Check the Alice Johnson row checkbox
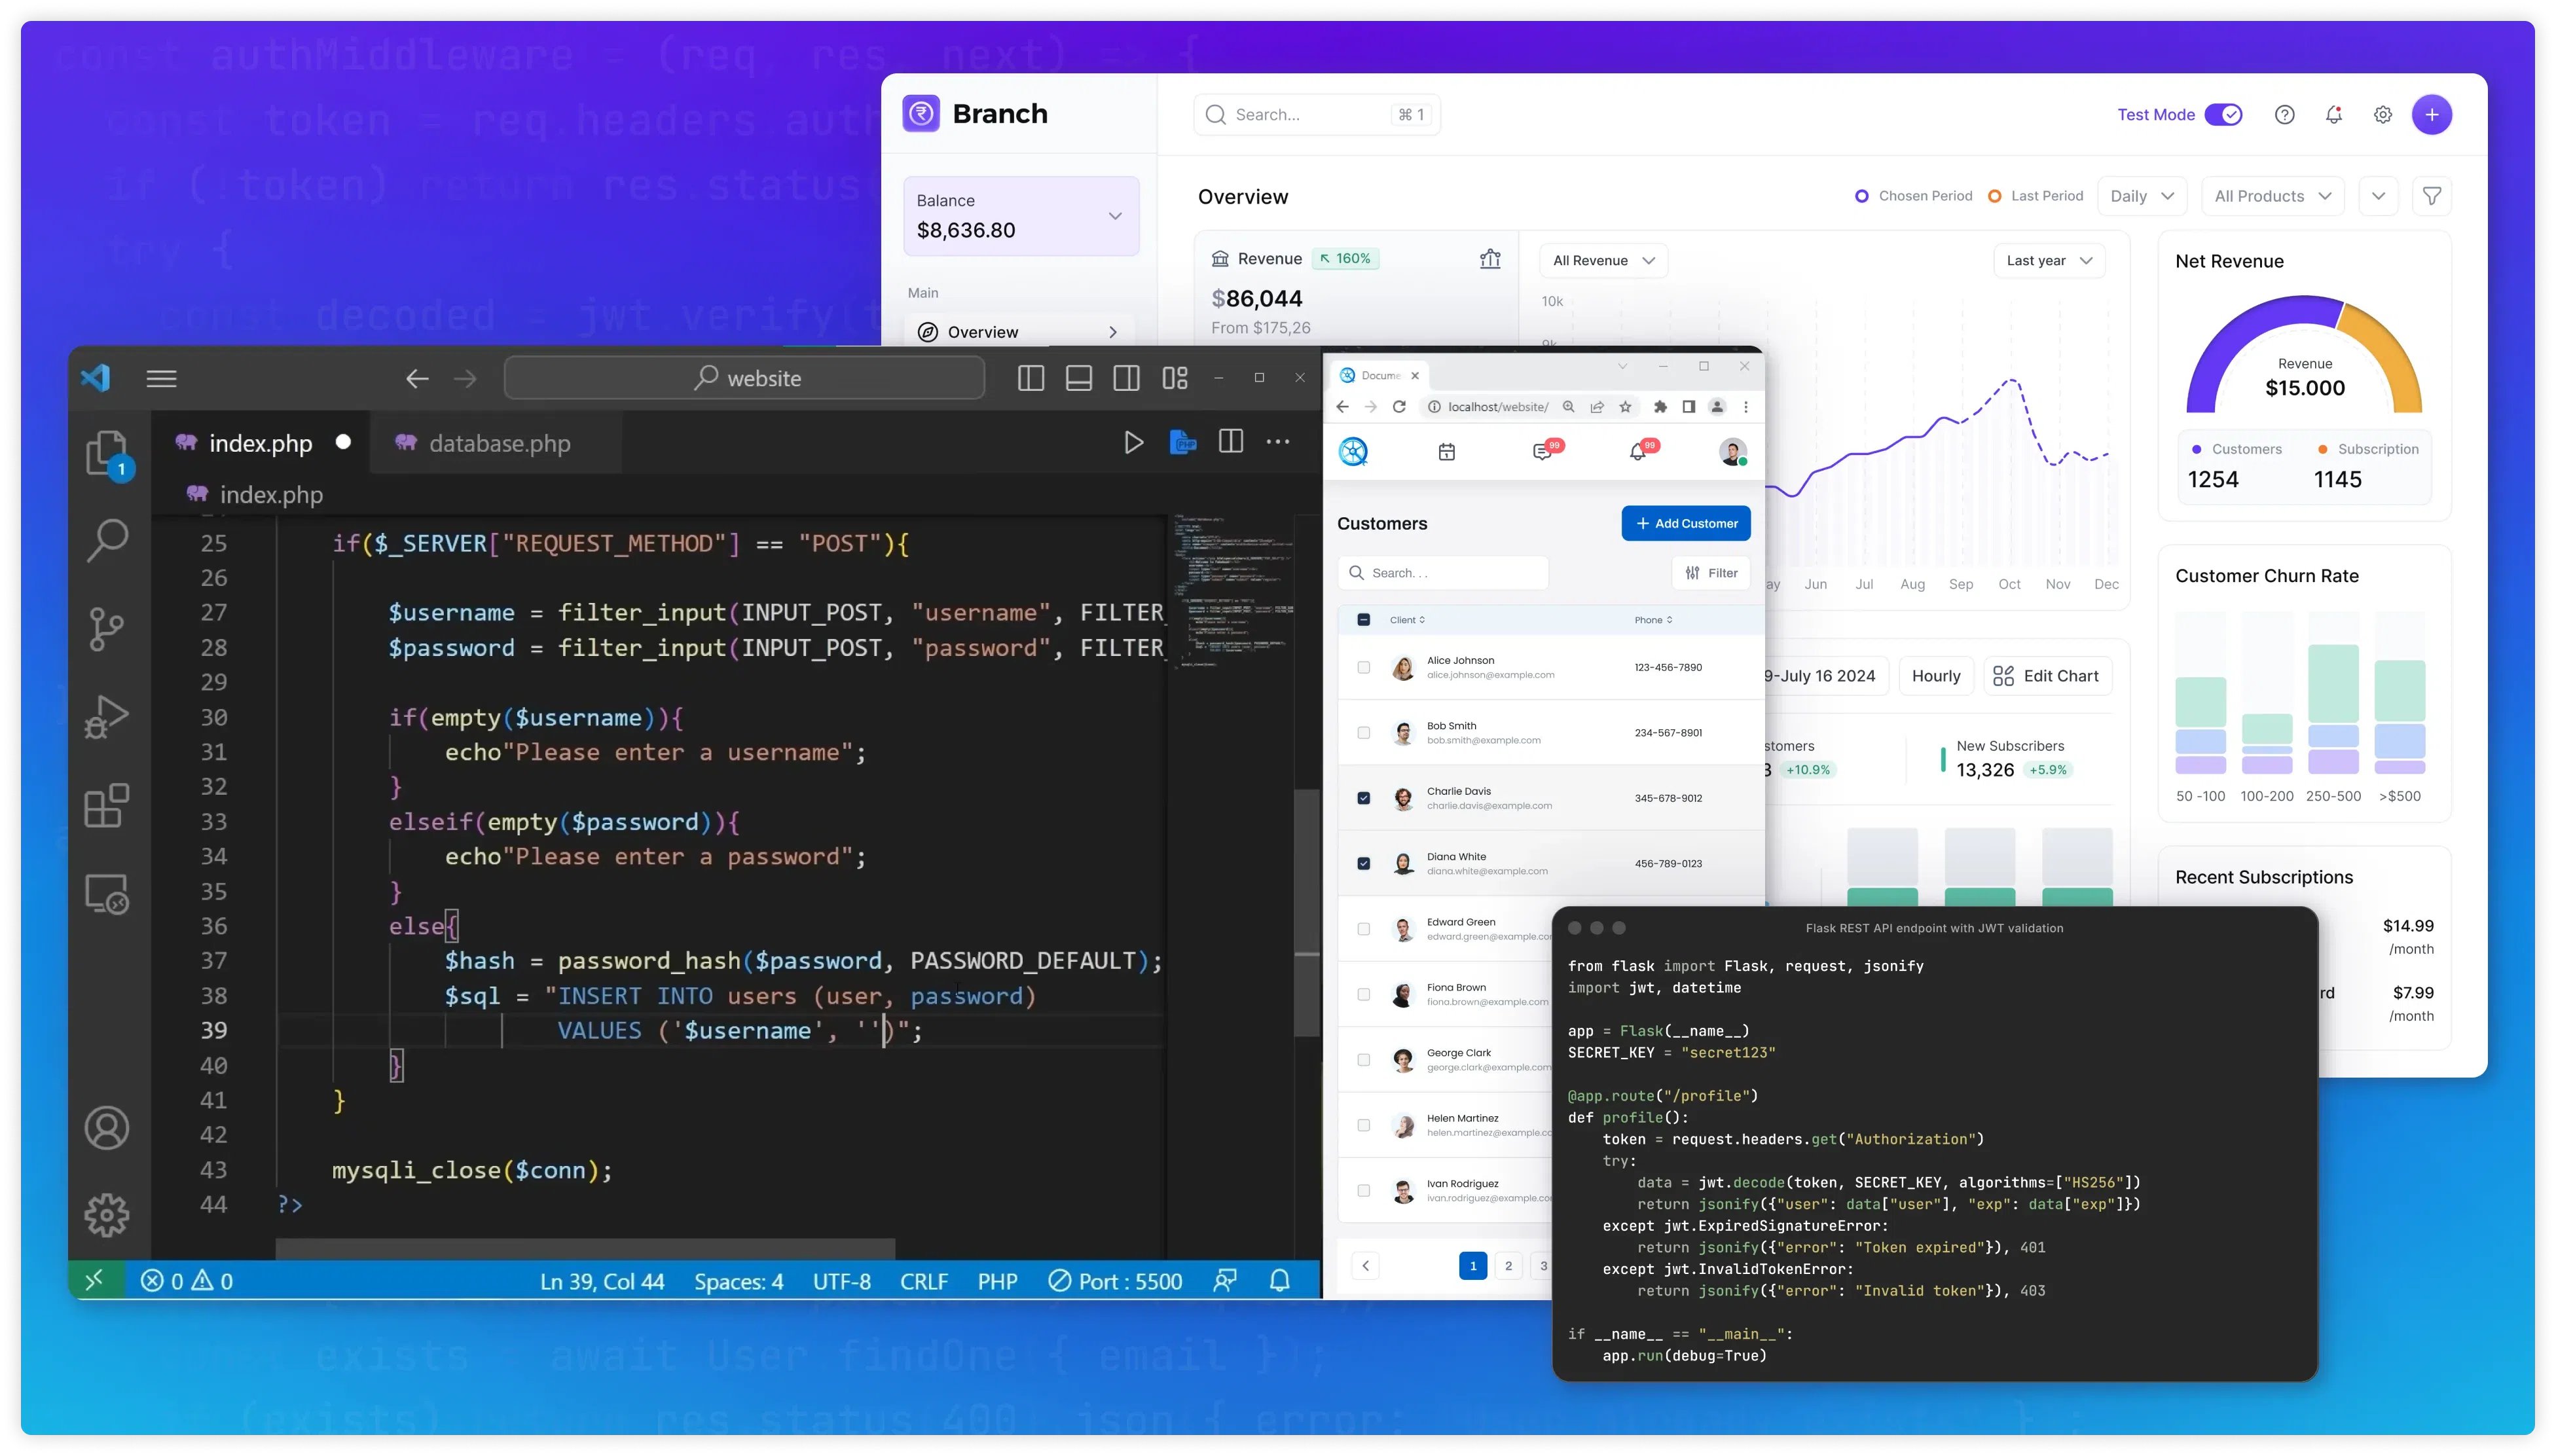 click(1363, 667)
